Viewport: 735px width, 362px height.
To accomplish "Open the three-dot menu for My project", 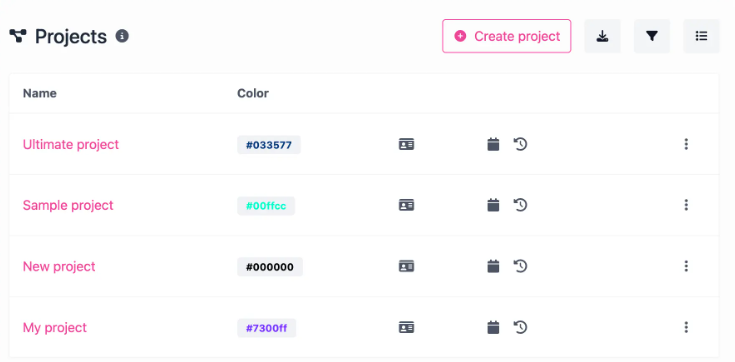I will 686,327.
